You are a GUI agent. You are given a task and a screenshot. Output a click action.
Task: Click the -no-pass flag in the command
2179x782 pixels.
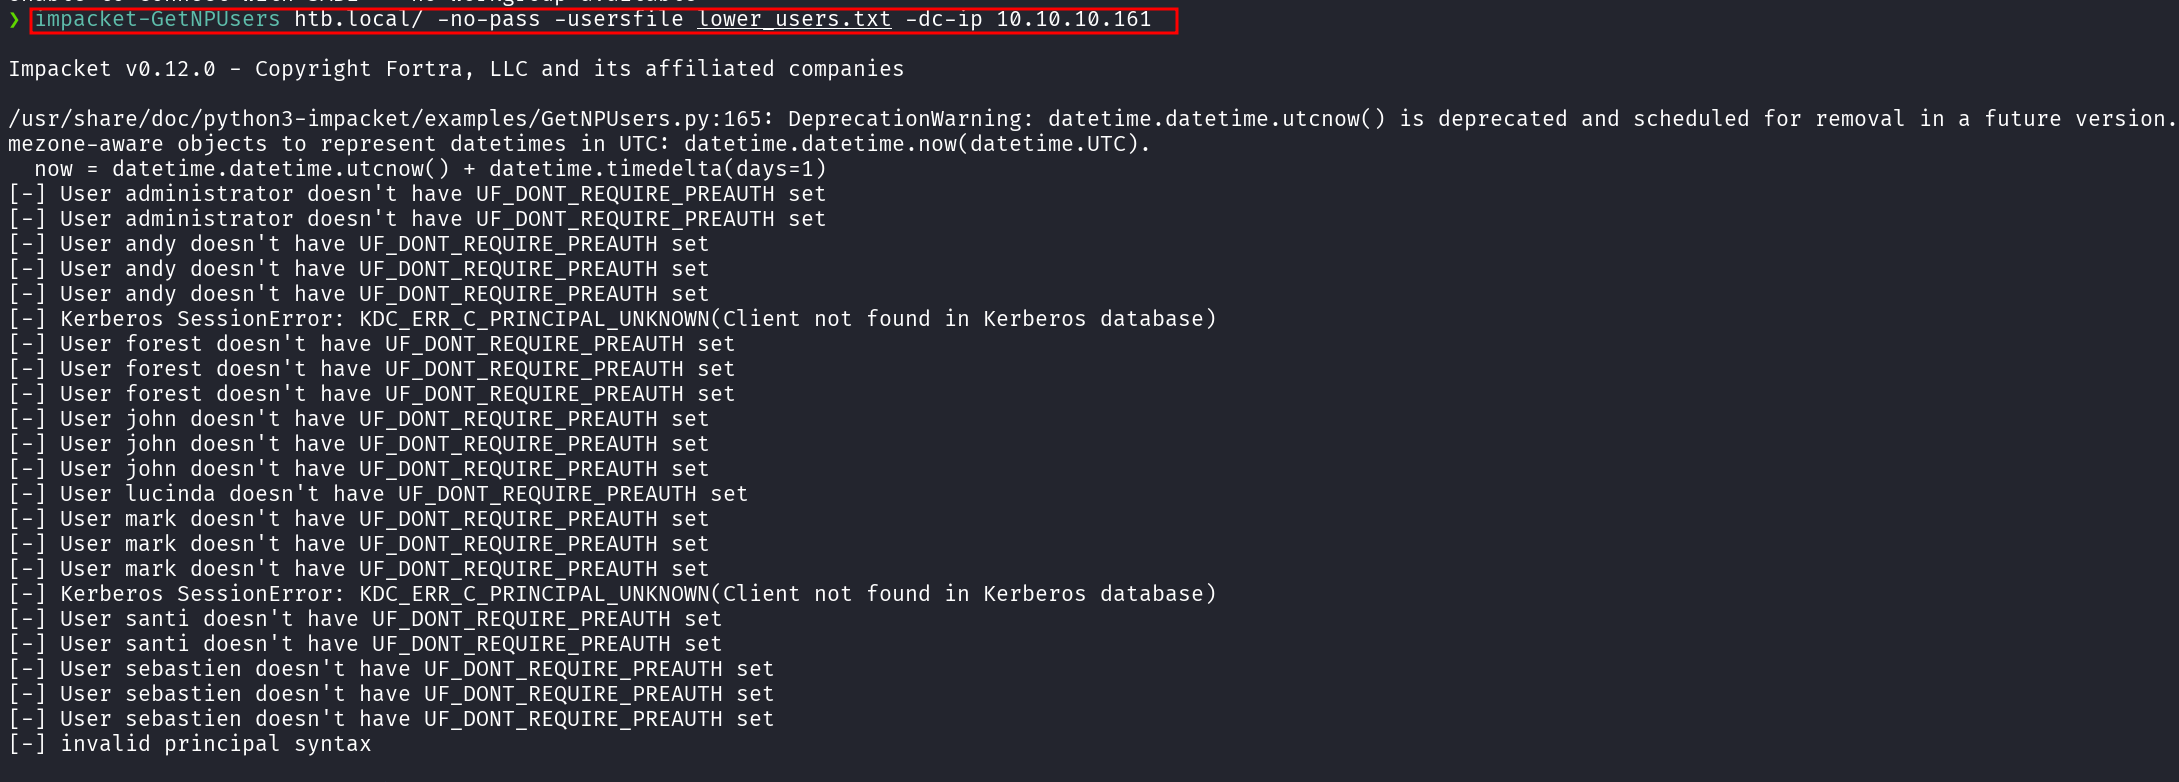(488, 20)
